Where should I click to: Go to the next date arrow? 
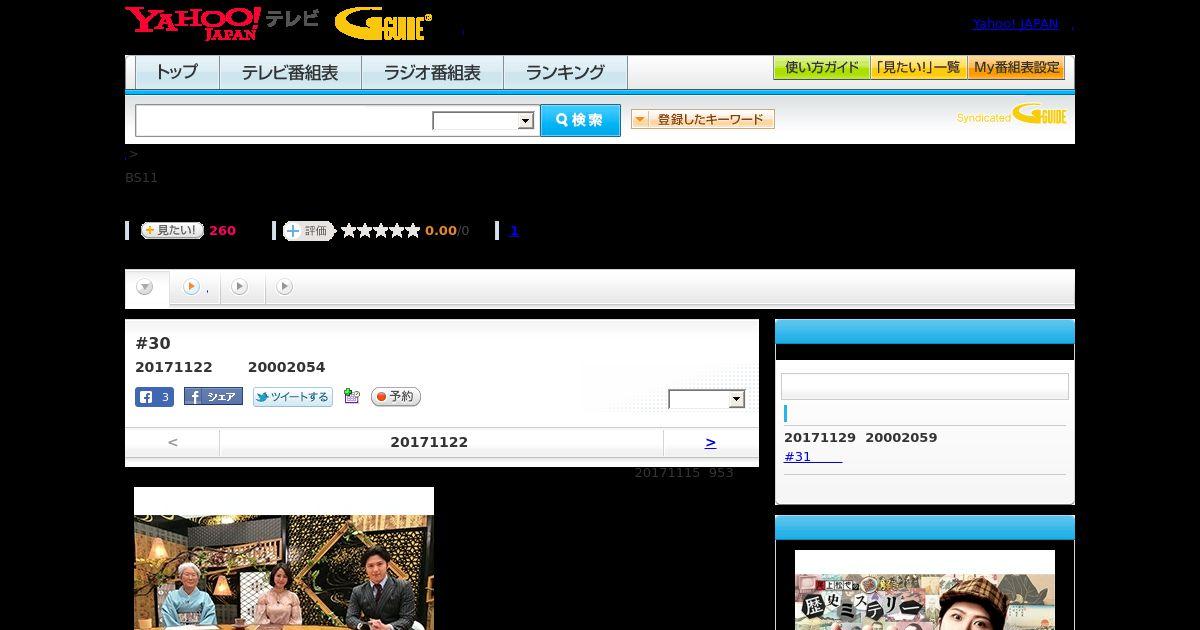pyautogui.click(x=710, y=442)
